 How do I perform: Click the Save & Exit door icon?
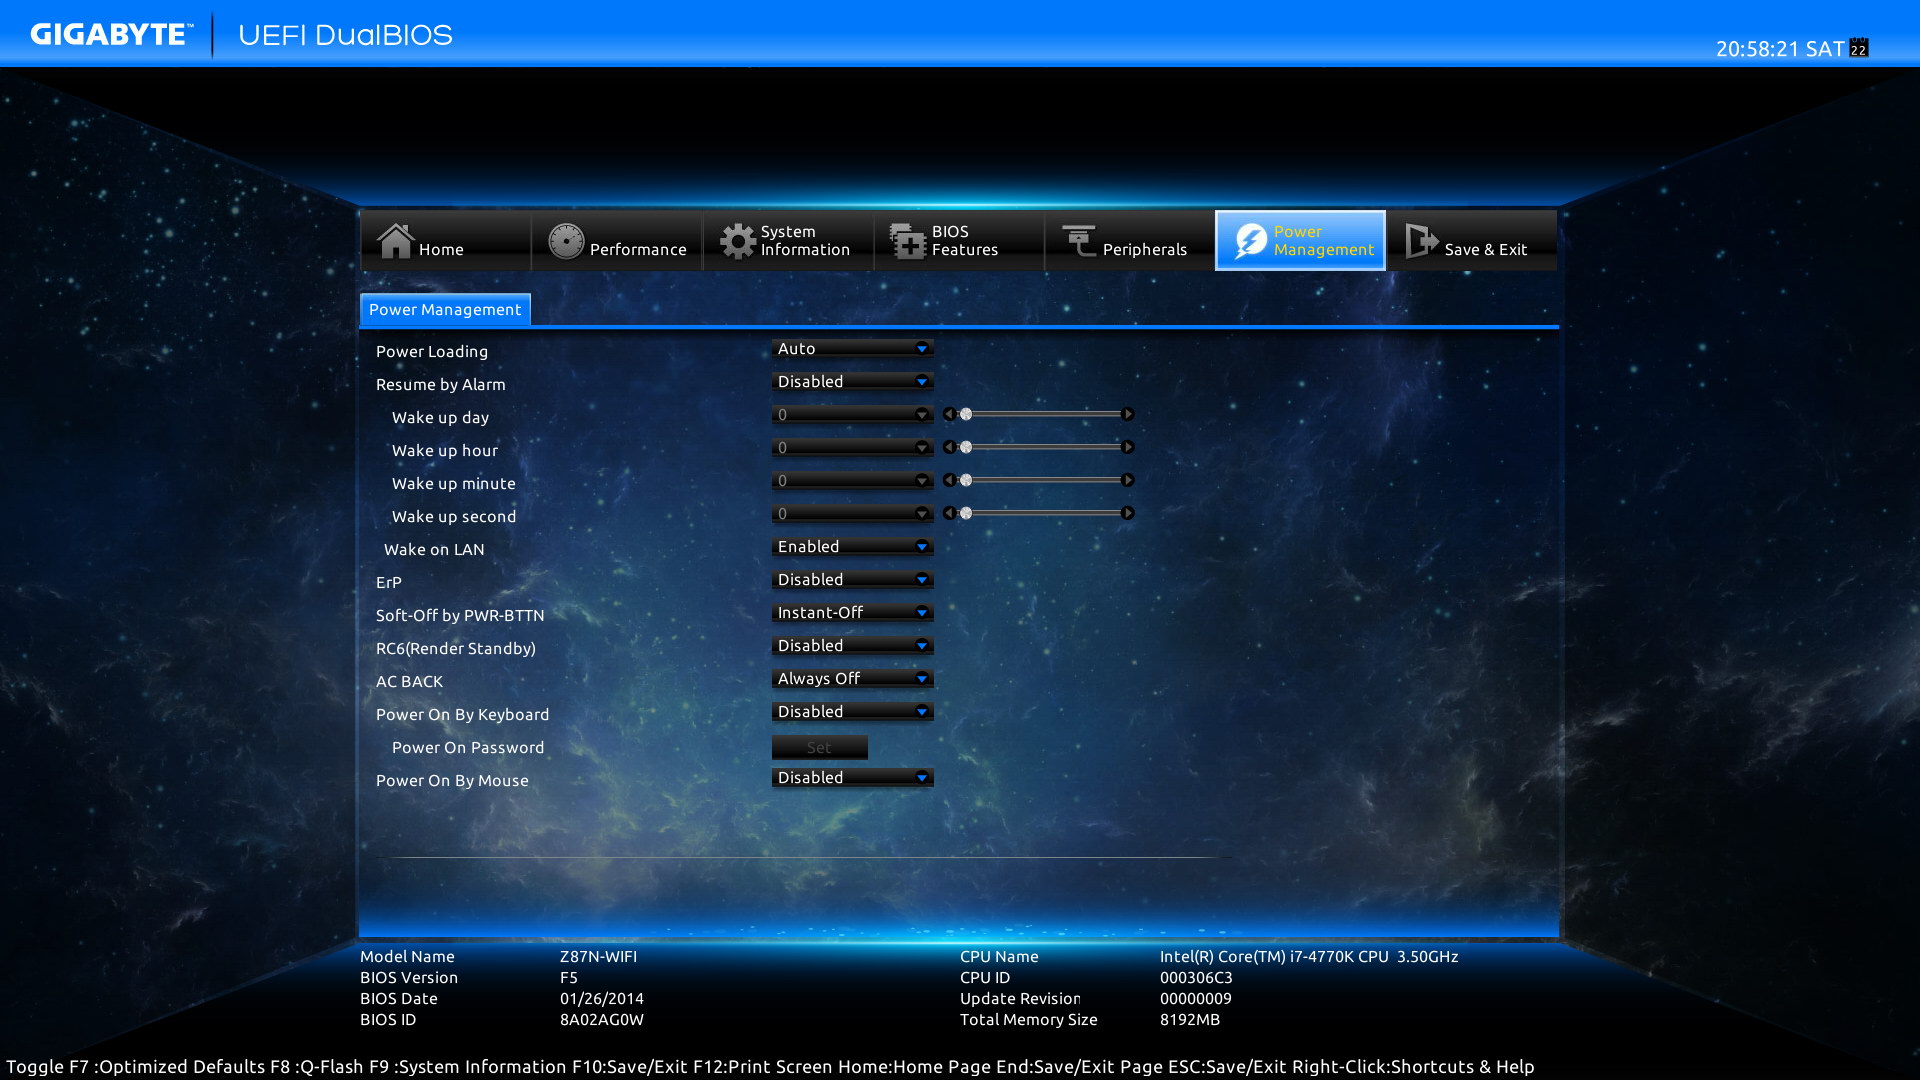click(x=1421, y=241)
